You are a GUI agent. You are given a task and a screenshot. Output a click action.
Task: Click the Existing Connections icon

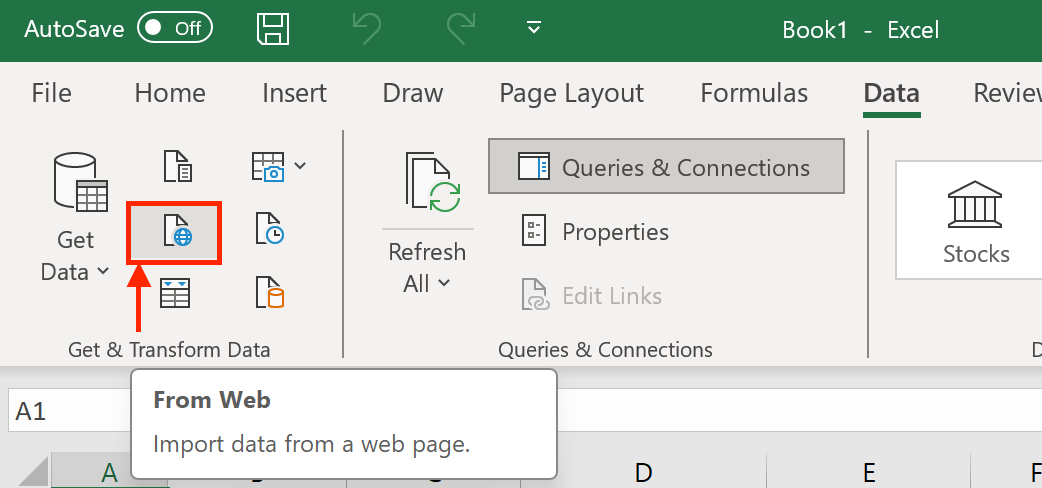(270, 293)
